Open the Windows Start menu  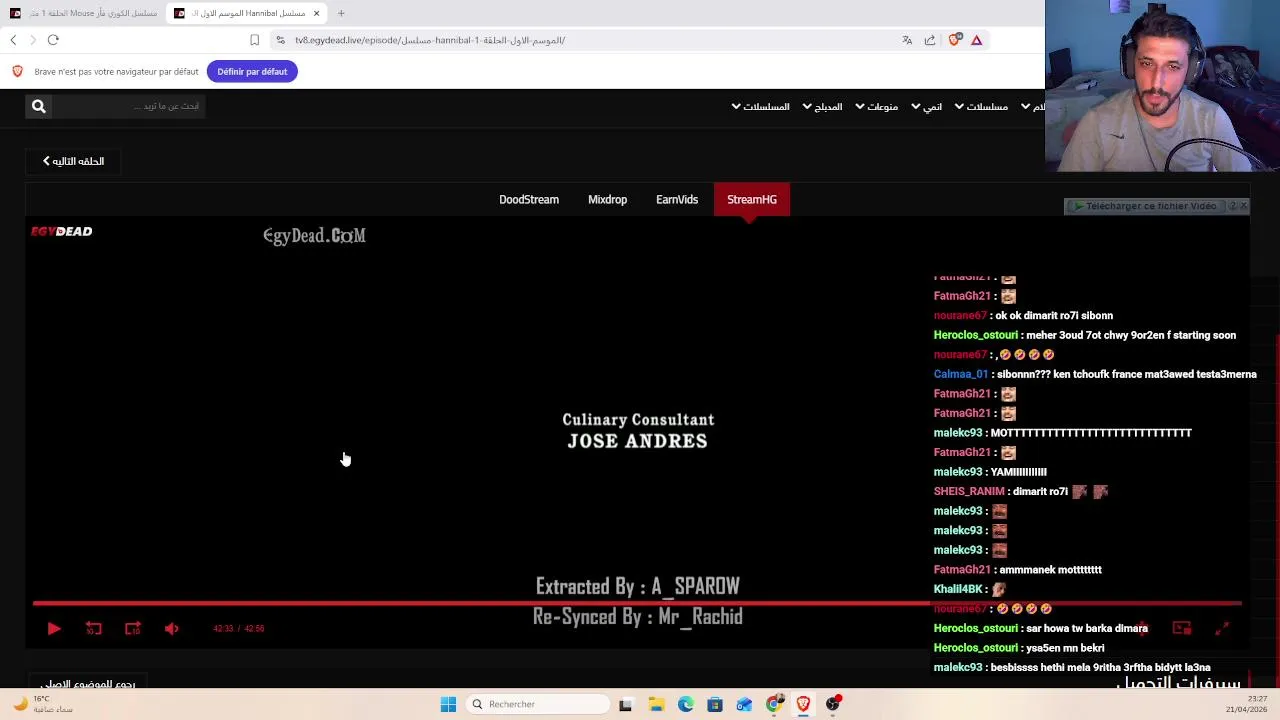448,704
